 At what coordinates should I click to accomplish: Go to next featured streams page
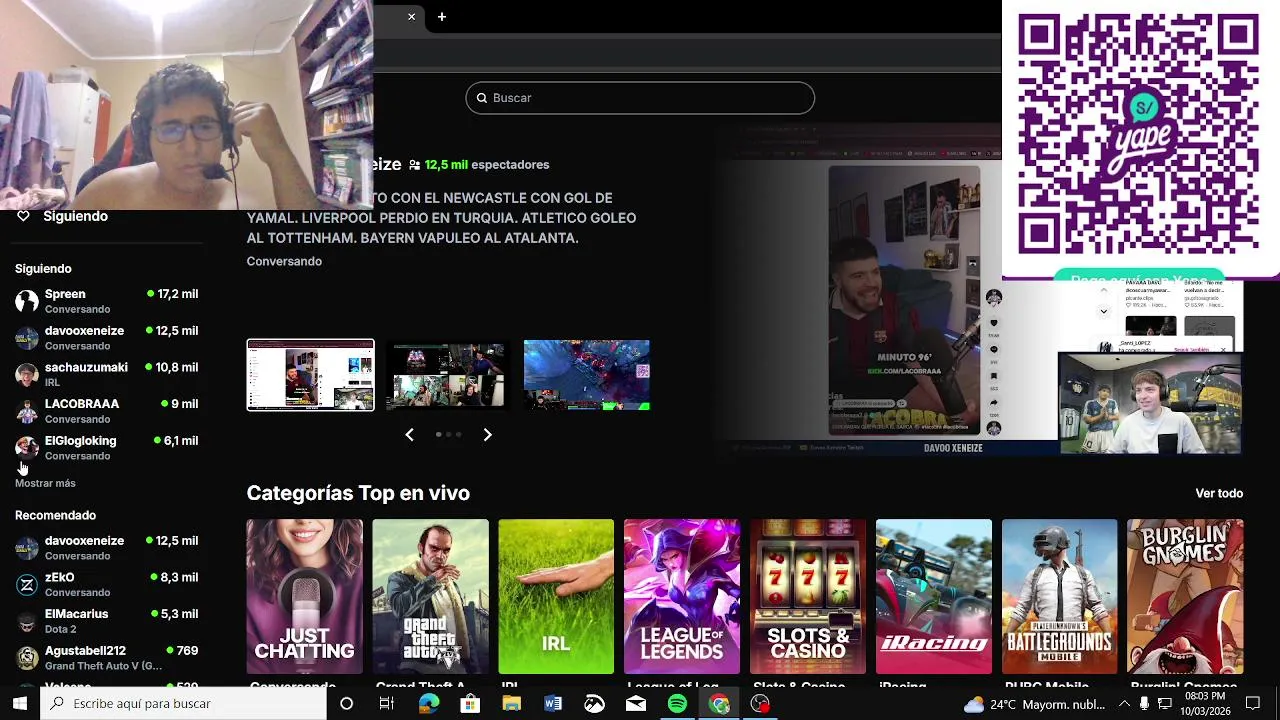[487, 434]
